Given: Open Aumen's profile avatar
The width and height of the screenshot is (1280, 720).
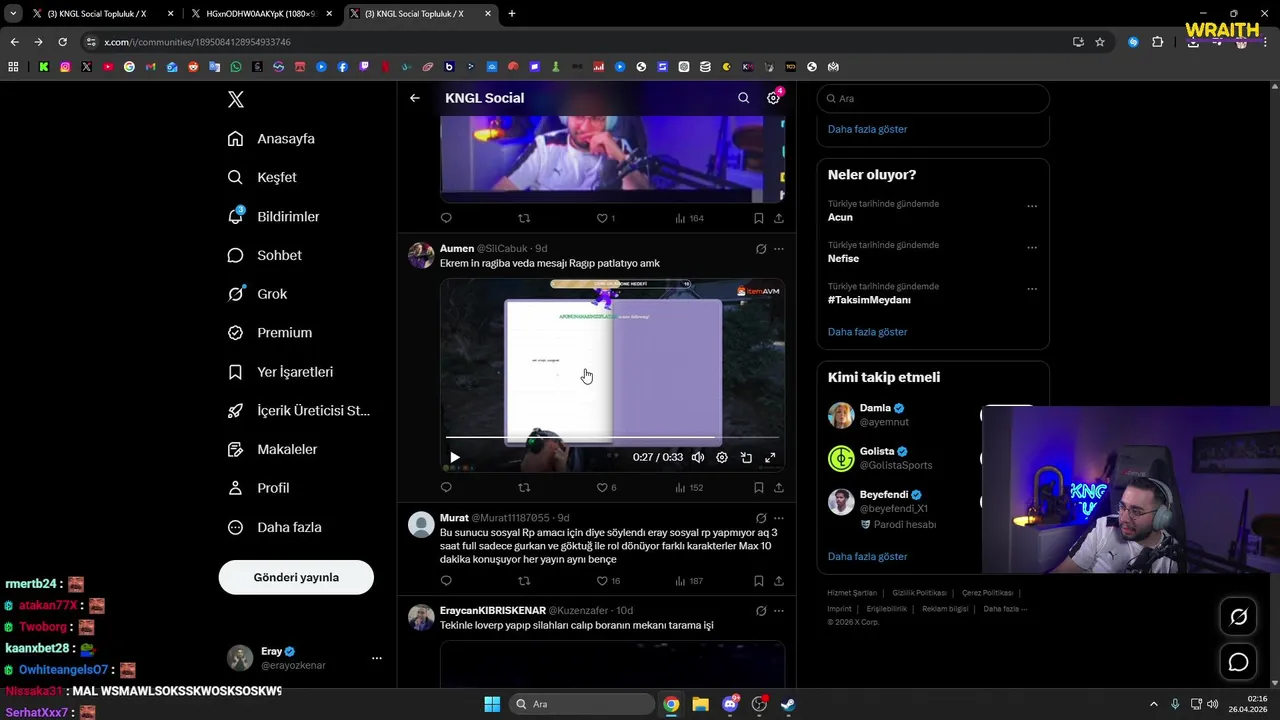Looking at the screenshot, I should (421, 255).
